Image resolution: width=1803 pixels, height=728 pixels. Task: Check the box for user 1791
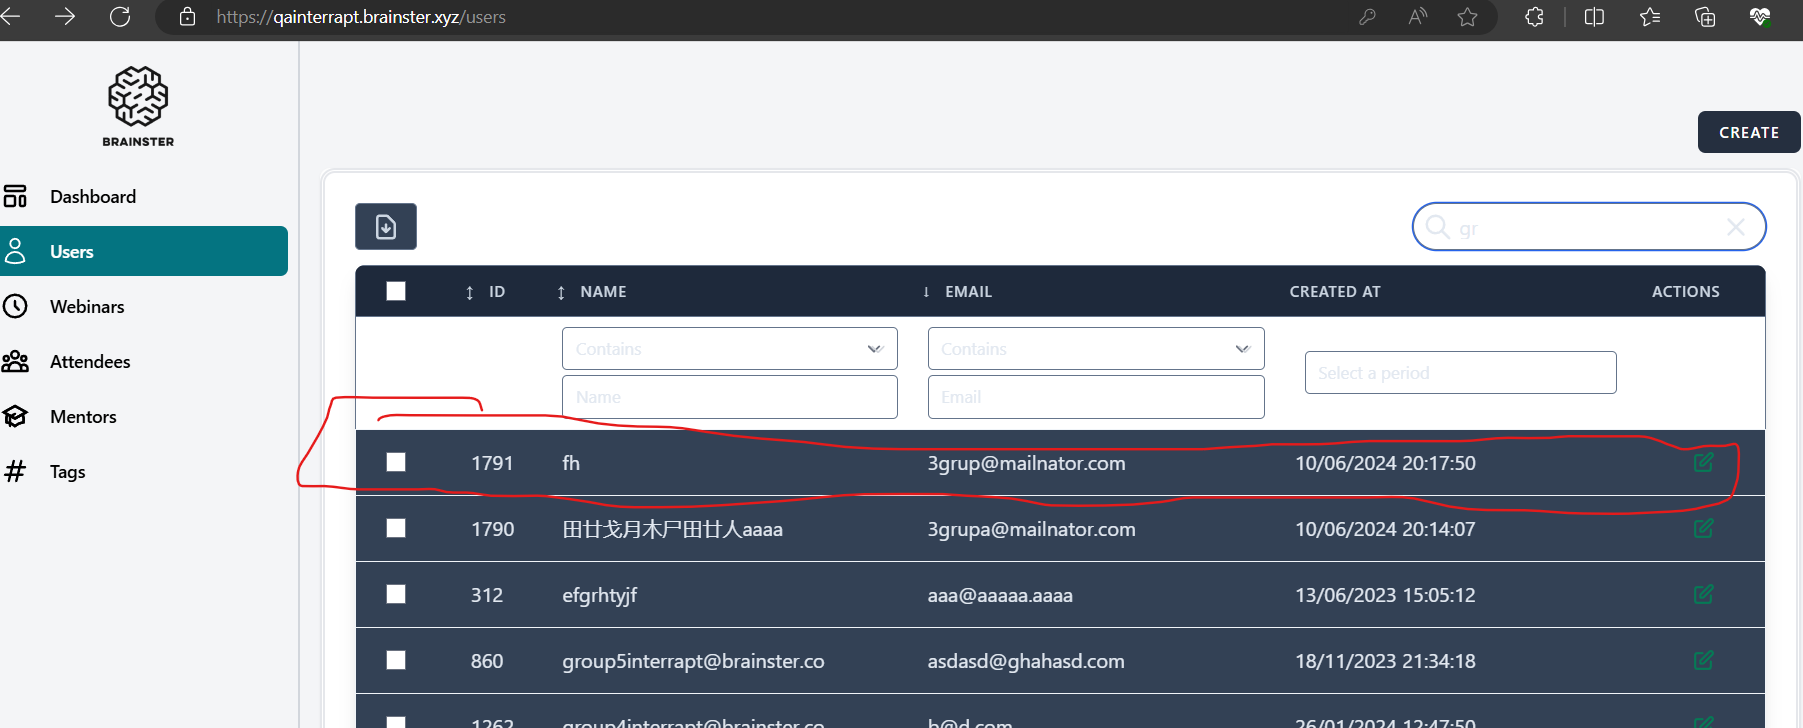[396, 462]
